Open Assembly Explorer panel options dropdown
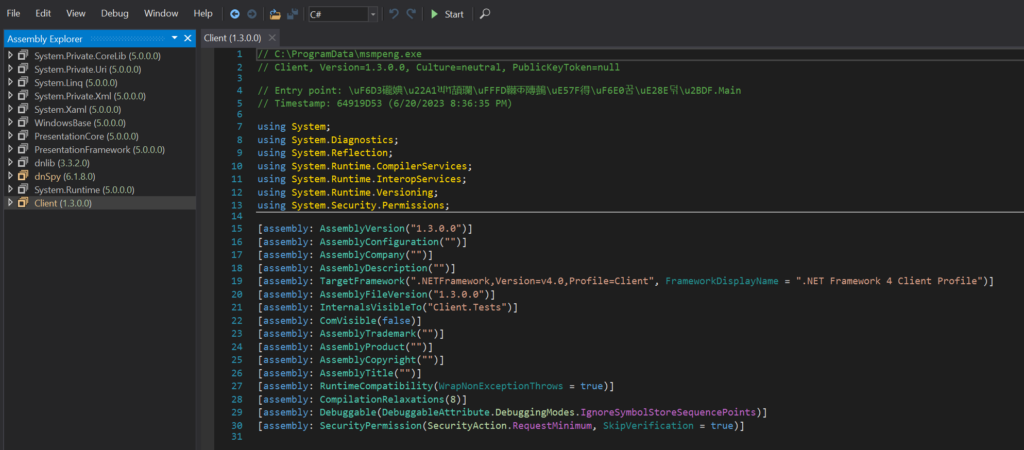 click(x=174, y=39)
